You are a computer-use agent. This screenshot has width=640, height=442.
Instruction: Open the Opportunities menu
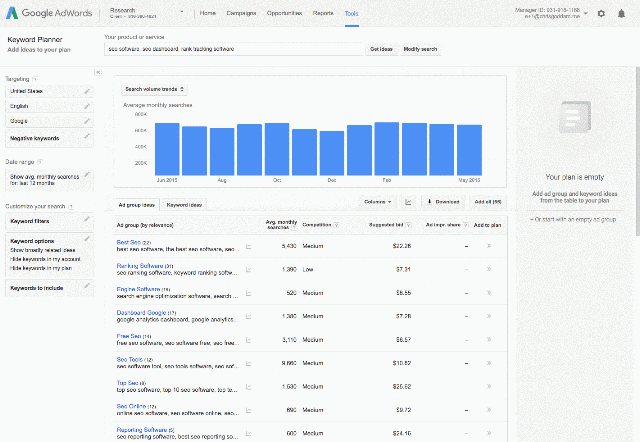click(x=284, y=13)
